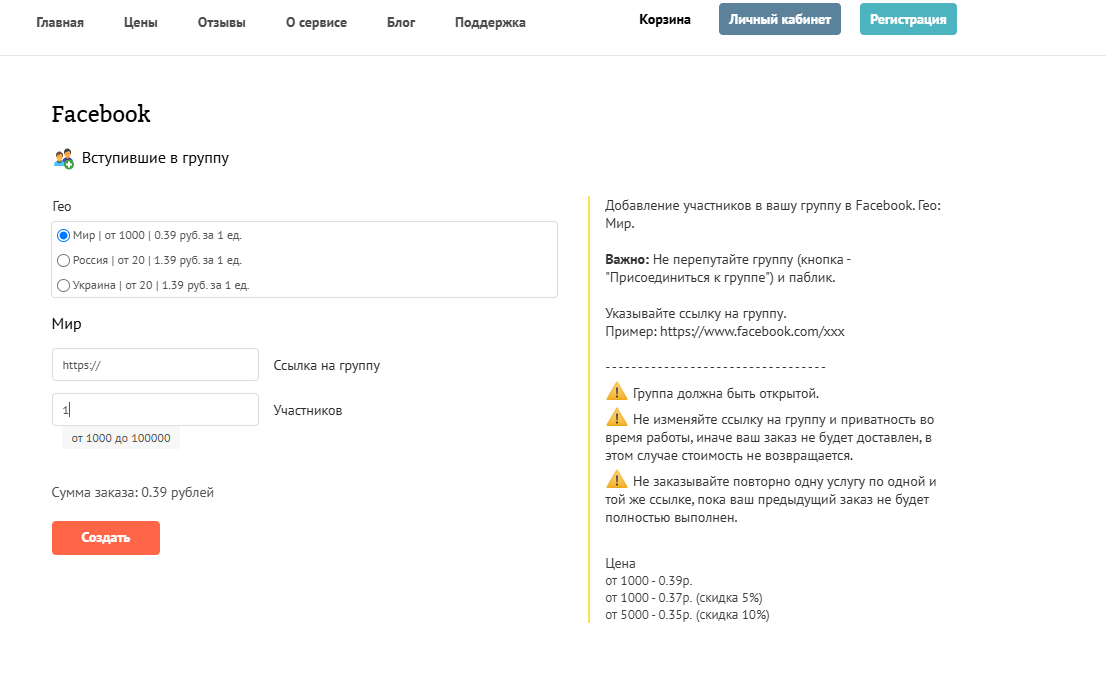Open the Корзина link
1106x691 pixels.
[664, 20]
